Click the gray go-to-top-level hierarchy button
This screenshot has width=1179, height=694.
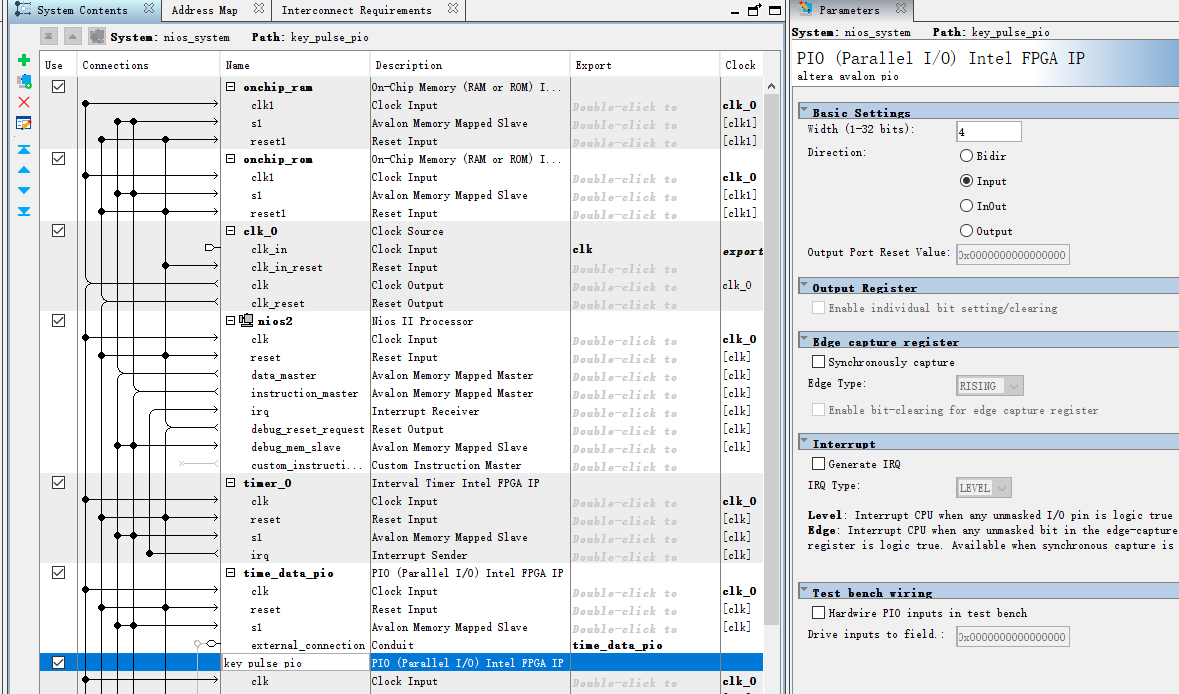48,36
